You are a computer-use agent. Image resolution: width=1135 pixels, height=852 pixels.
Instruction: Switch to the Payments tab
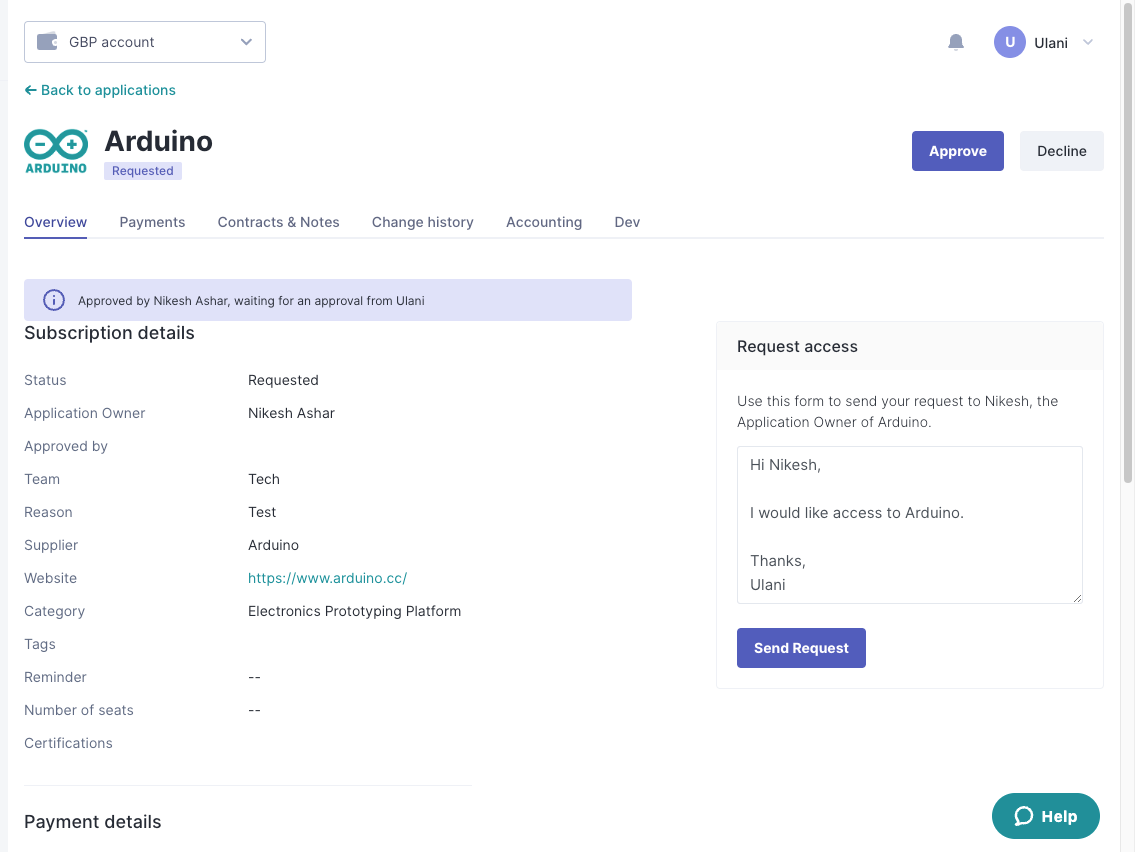[152, 222]
